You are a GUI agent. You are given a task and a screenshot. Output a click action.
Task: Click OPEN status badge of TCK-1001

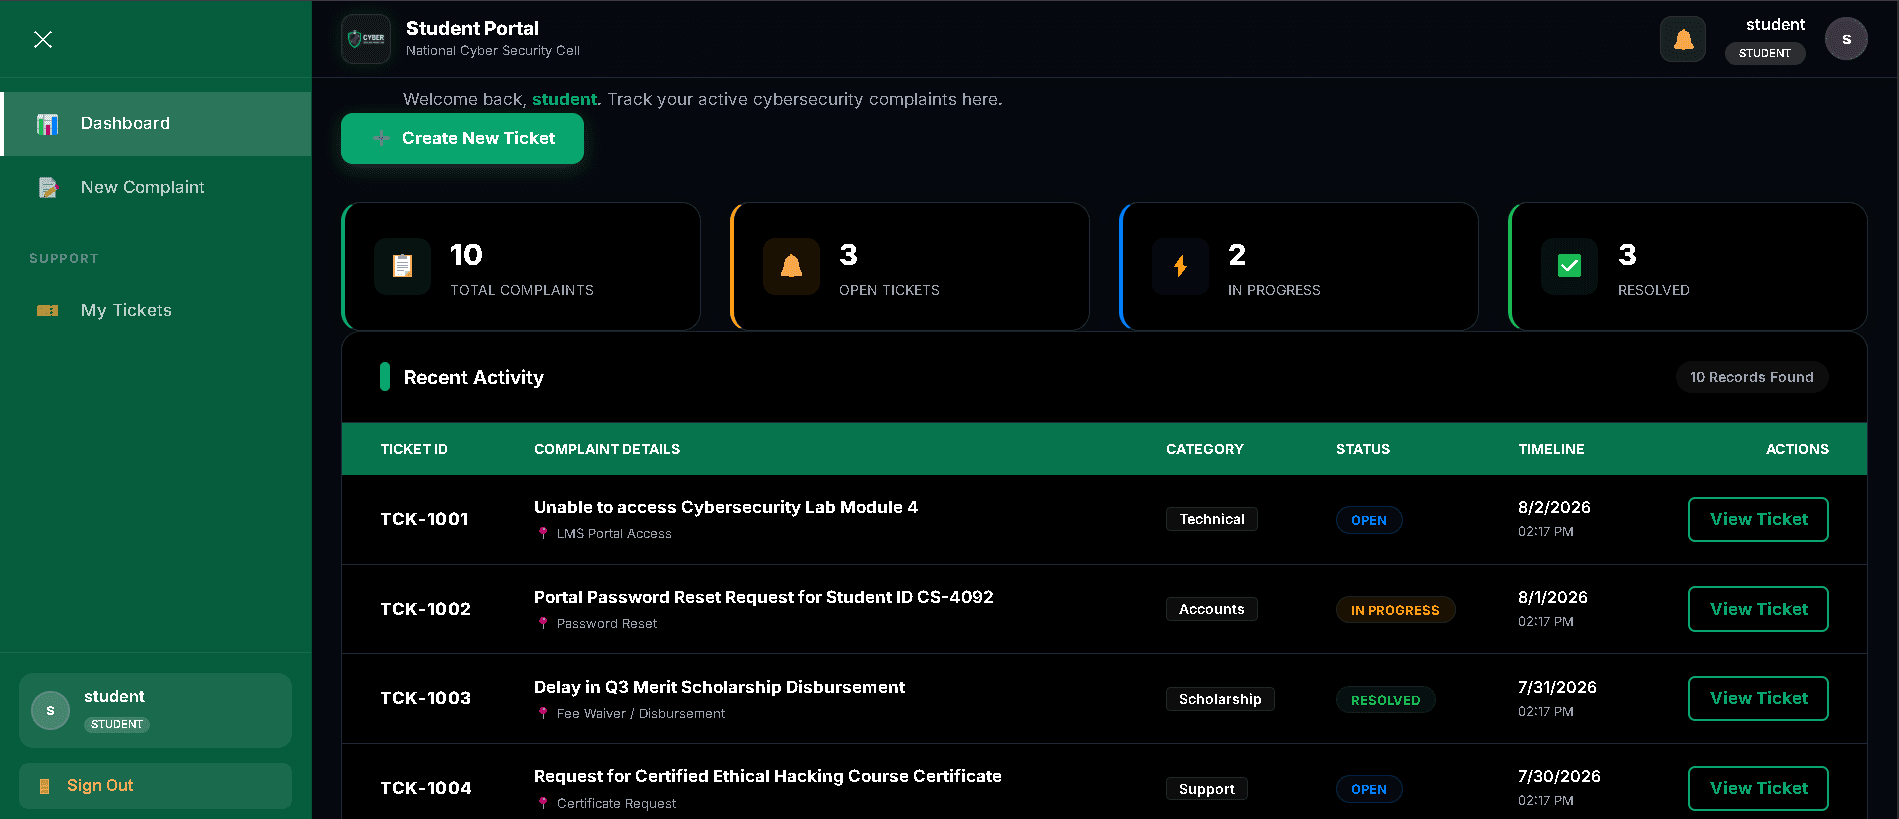click(1369, 520)
